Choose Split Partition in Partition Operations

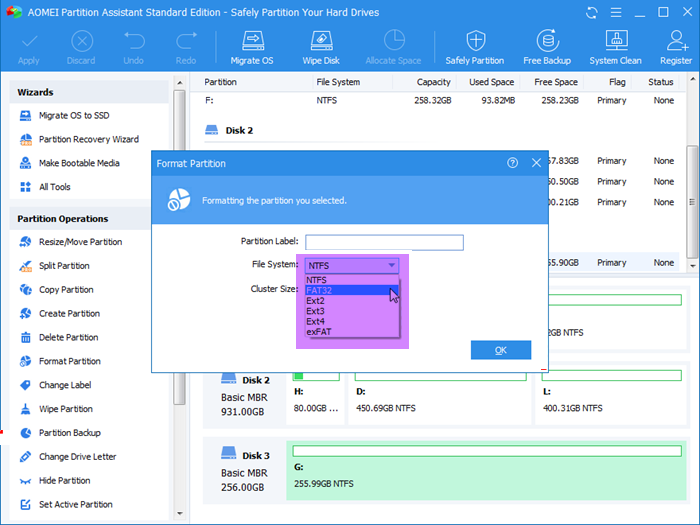point(64,266)
